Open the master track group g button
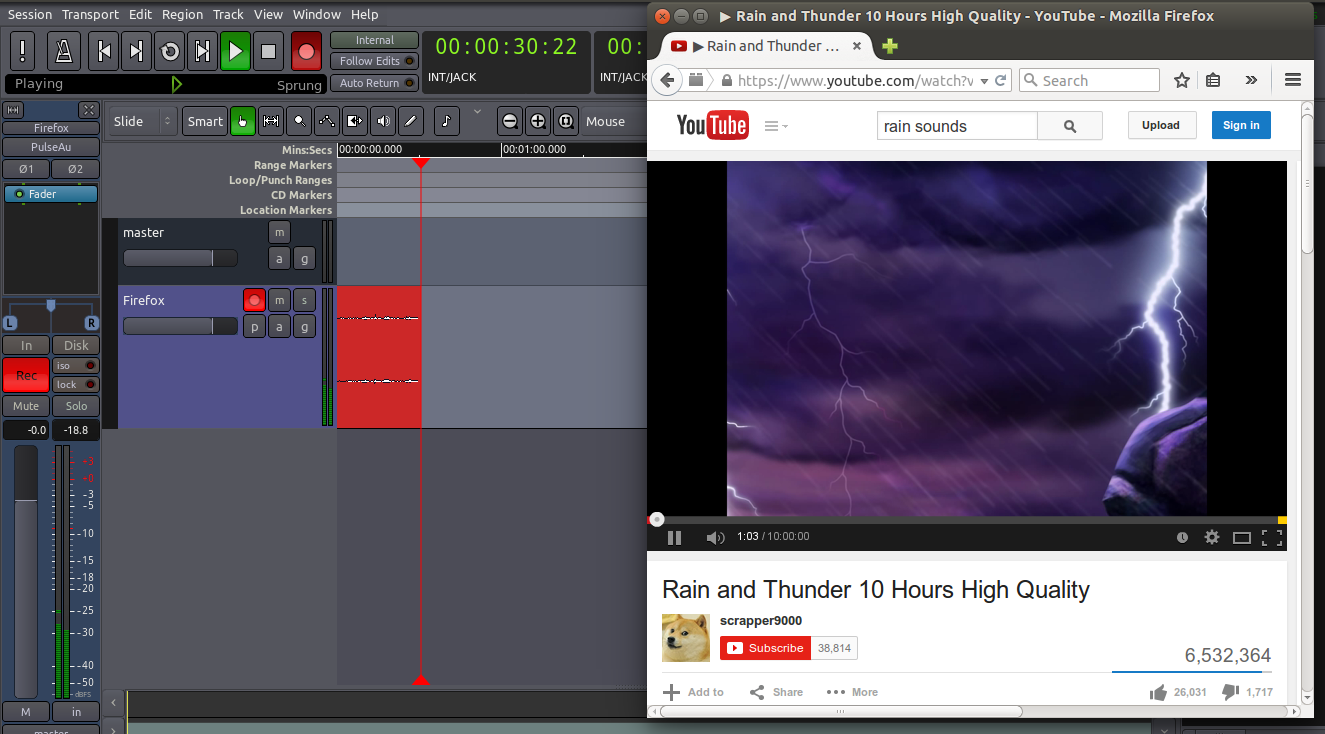1325x734 pixels. point(304,258)
